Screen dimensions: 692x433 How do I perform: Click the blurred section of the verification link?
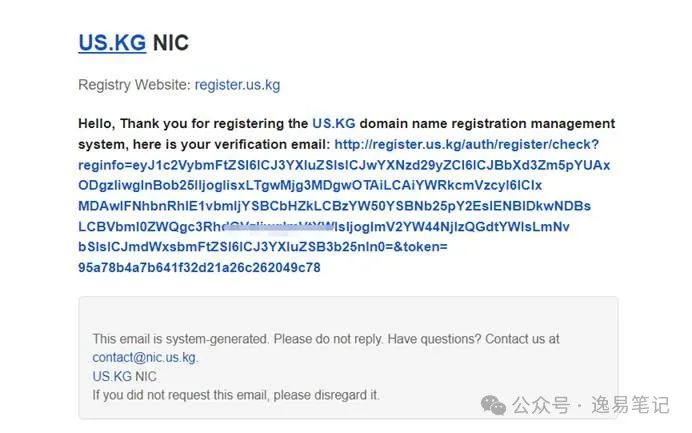coord(279,226)
